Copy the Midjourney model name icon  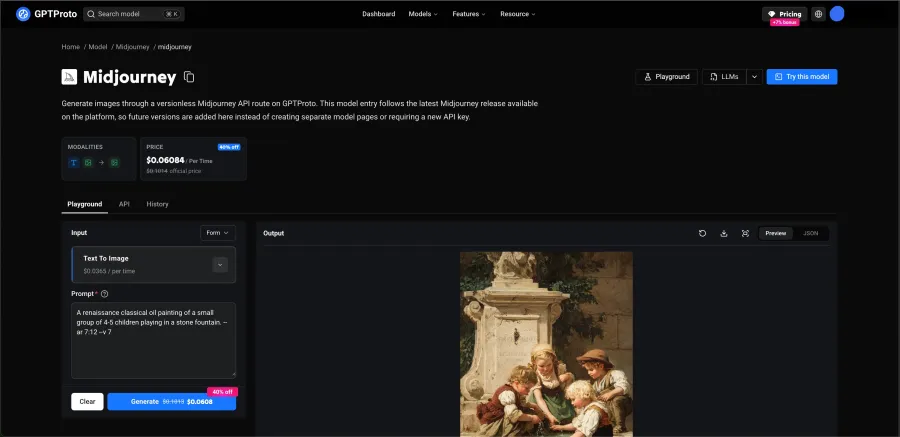189,76
